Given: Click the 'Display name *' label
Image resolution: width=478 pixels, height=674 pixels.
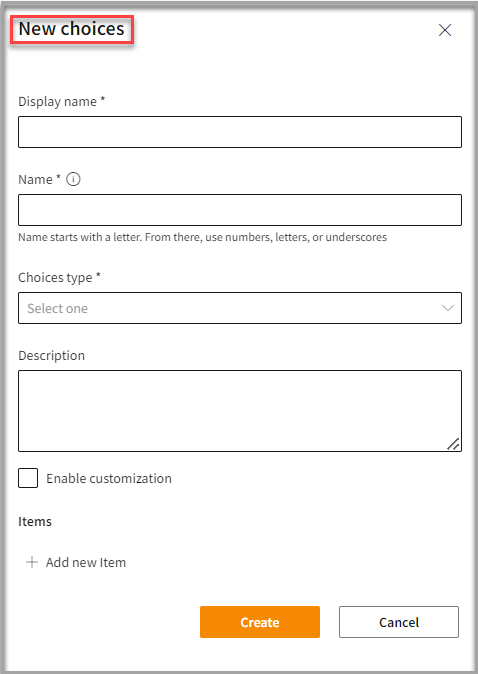Looking at the screenshot, I should [61, 101].
